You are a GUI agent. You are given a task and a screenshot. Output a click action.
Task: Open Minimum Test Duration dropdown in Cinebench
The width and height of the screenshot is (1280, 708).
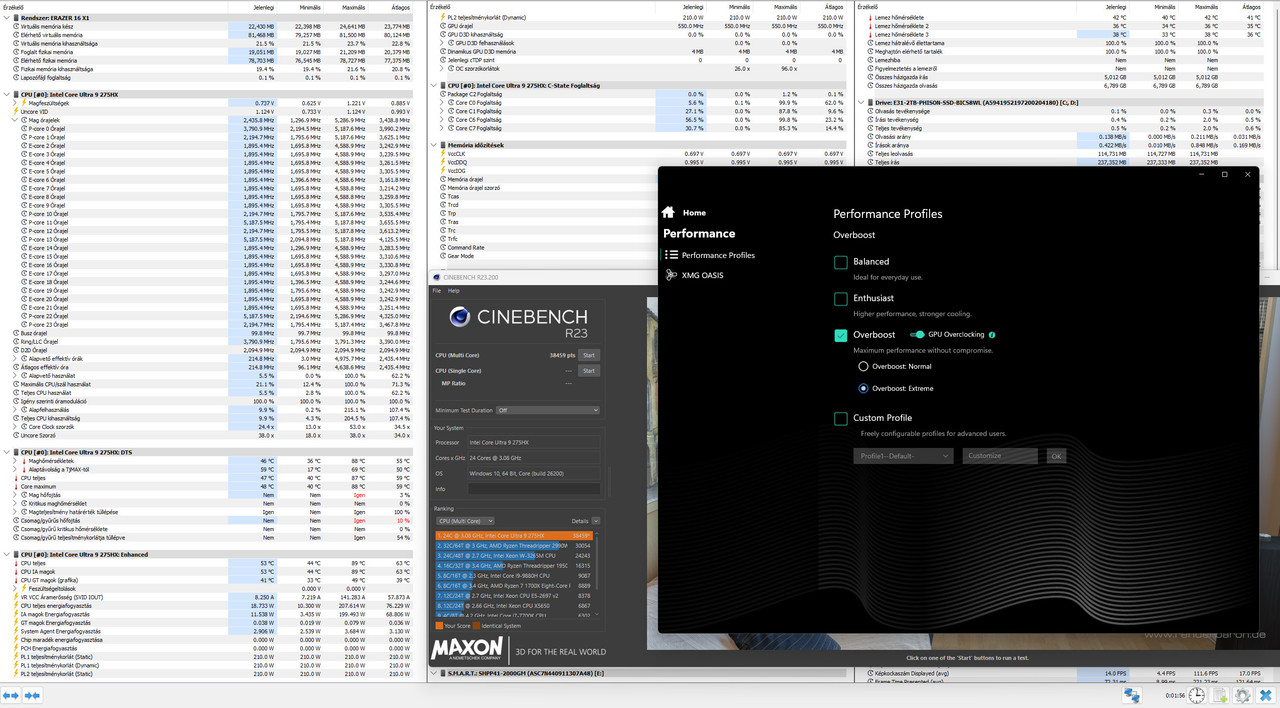coord(548,410)
